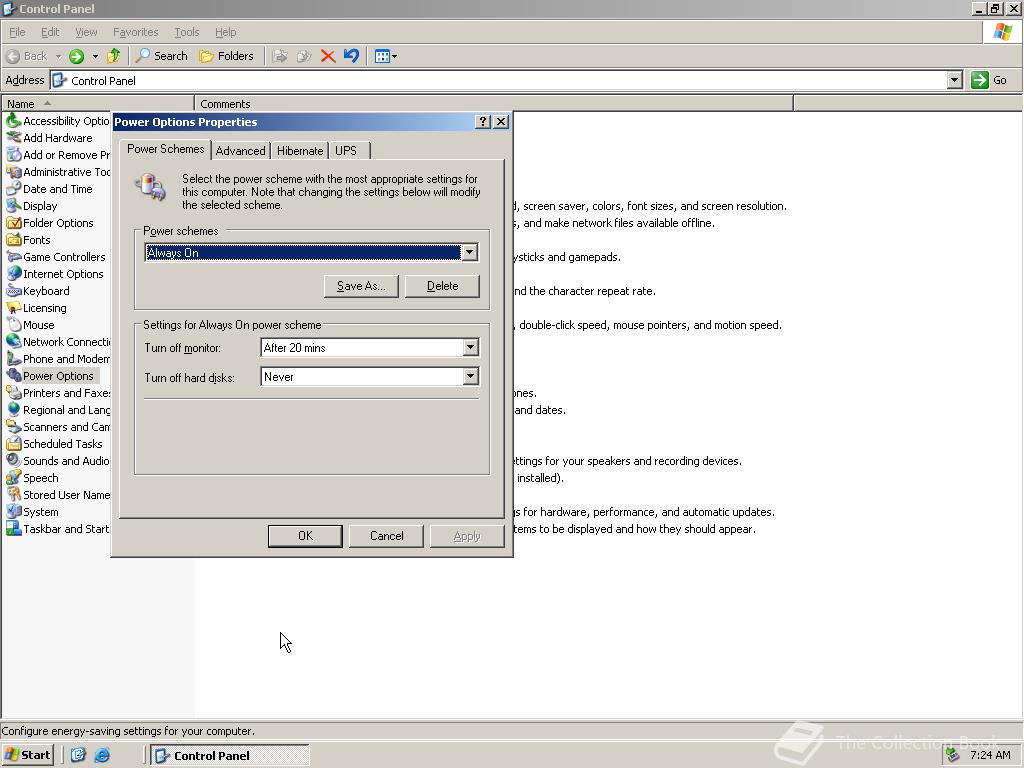Click the Up folder toolbar icon

[x=114, y=56]
